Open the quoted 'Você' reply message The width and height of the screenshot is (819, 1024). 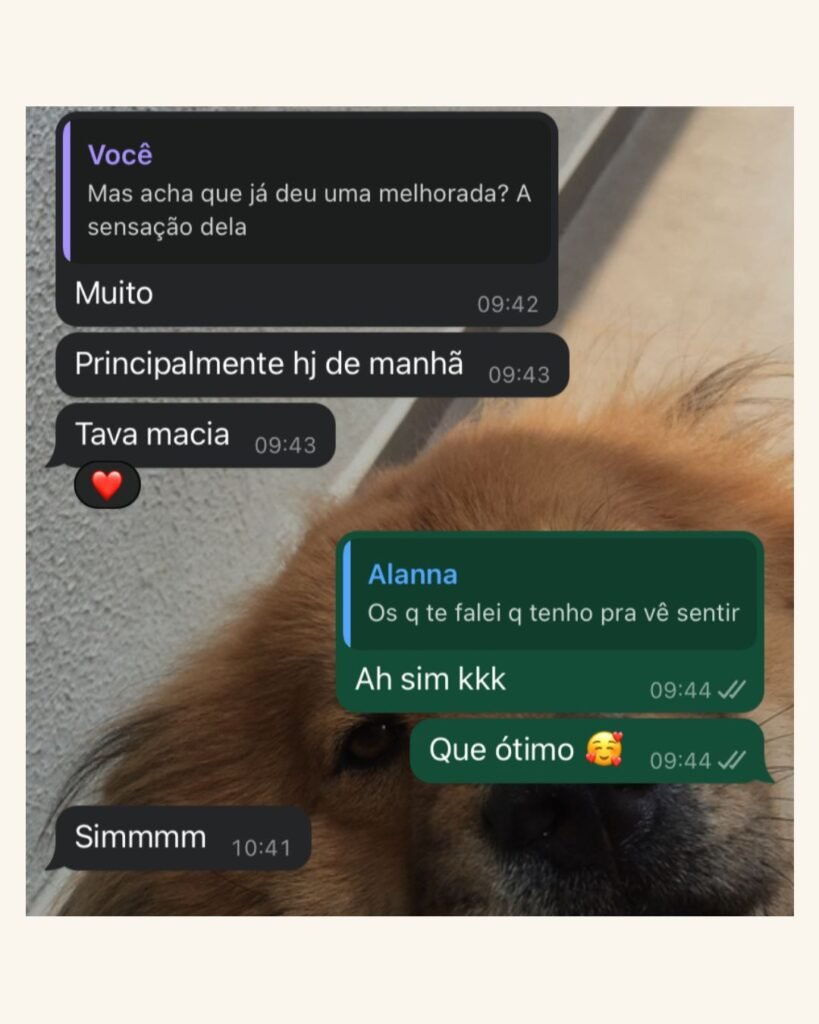pos(306,191)
